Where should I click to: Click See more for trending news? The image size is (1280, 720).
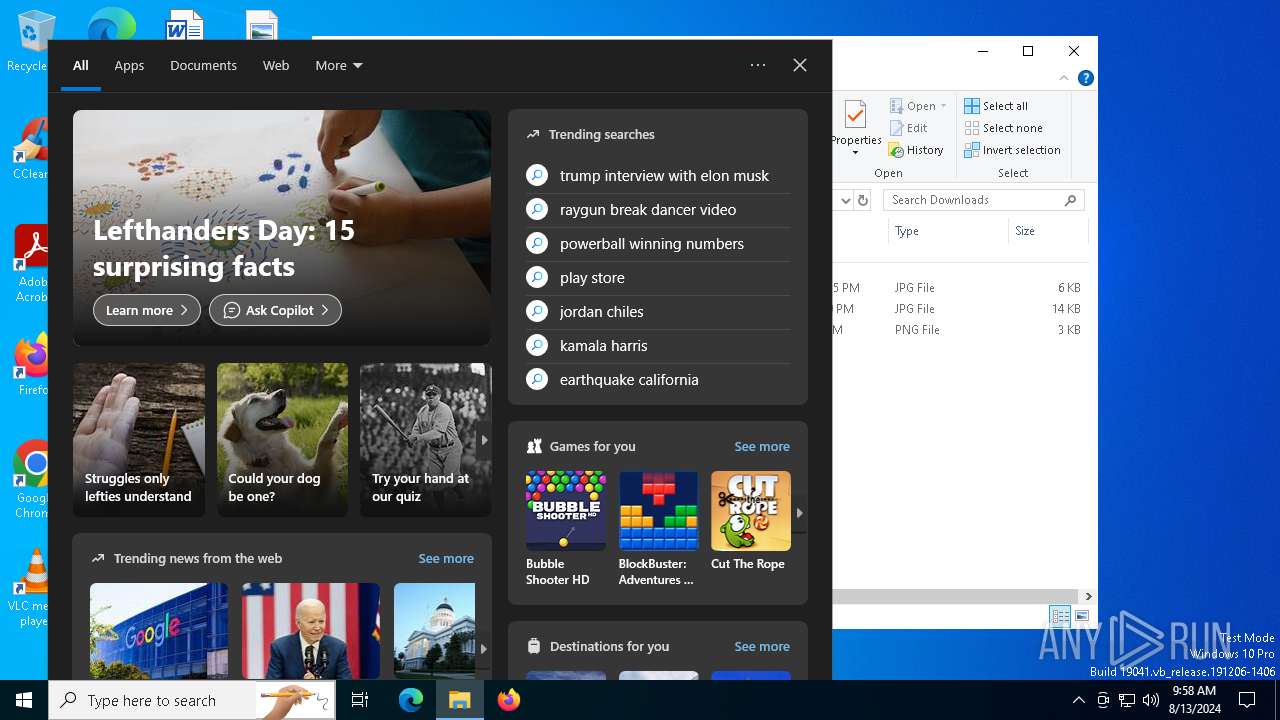click(x=446, y=558)
